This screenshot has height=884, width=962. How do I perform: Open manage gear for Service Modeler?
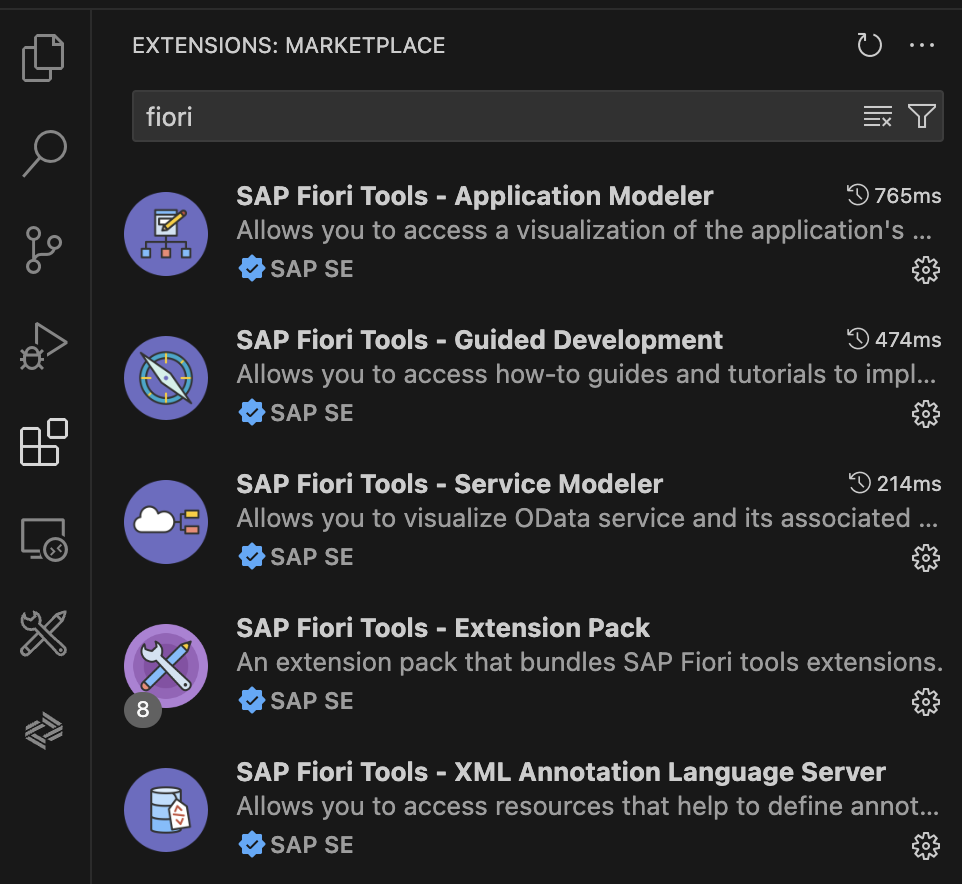point(926,557)
